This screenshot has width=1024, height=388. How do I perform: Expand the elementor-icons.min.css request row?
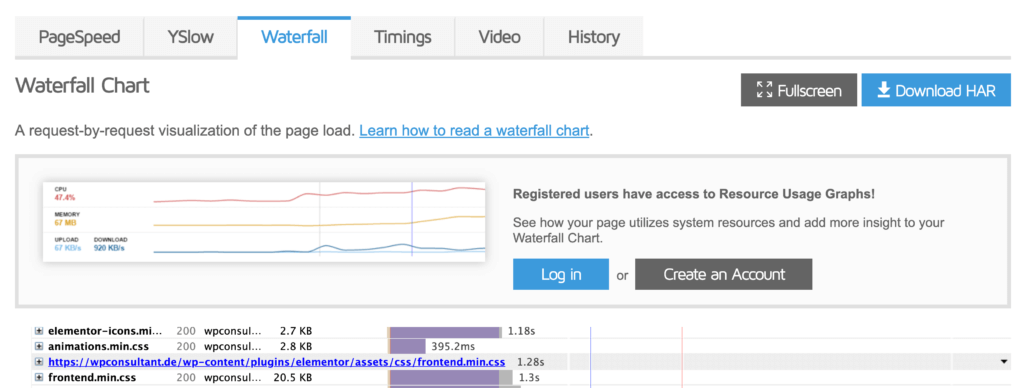[39, 331]
